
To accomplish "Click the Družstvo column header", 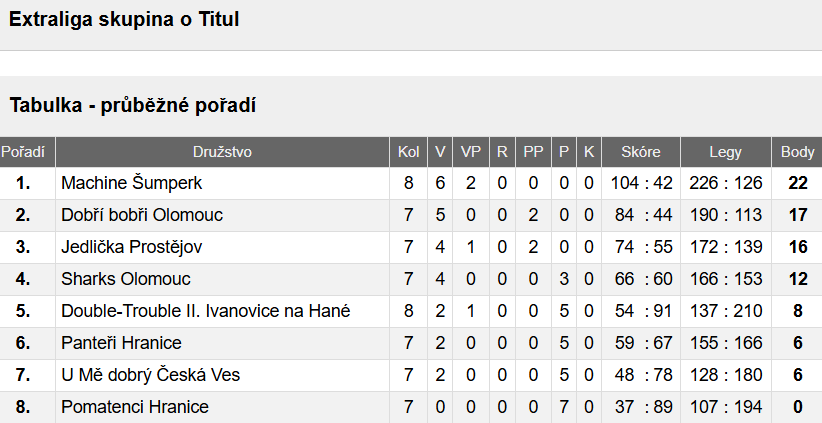I will tap(222, 152).
